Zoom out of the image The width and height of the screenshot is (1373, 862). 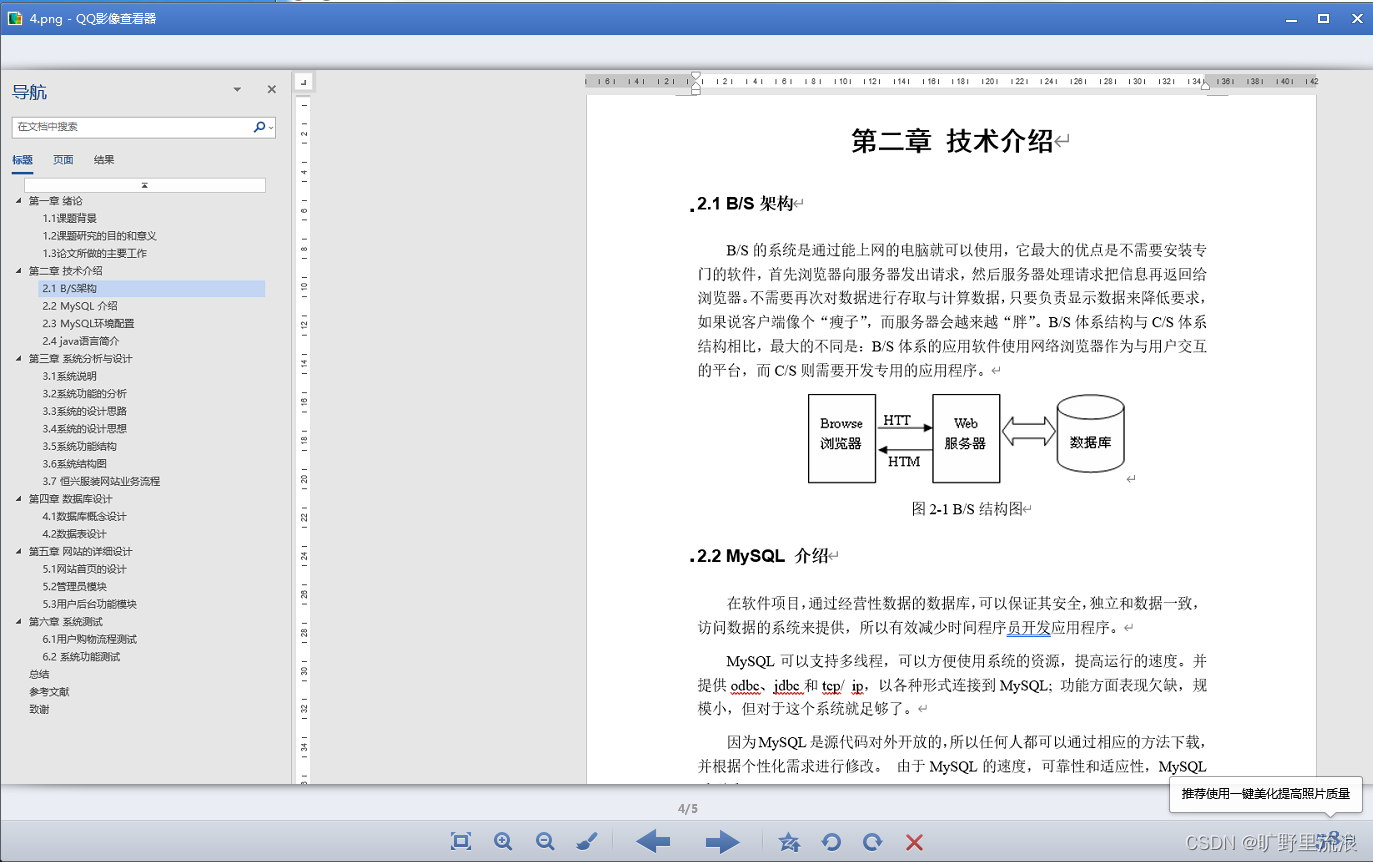(x=544, y=841)
